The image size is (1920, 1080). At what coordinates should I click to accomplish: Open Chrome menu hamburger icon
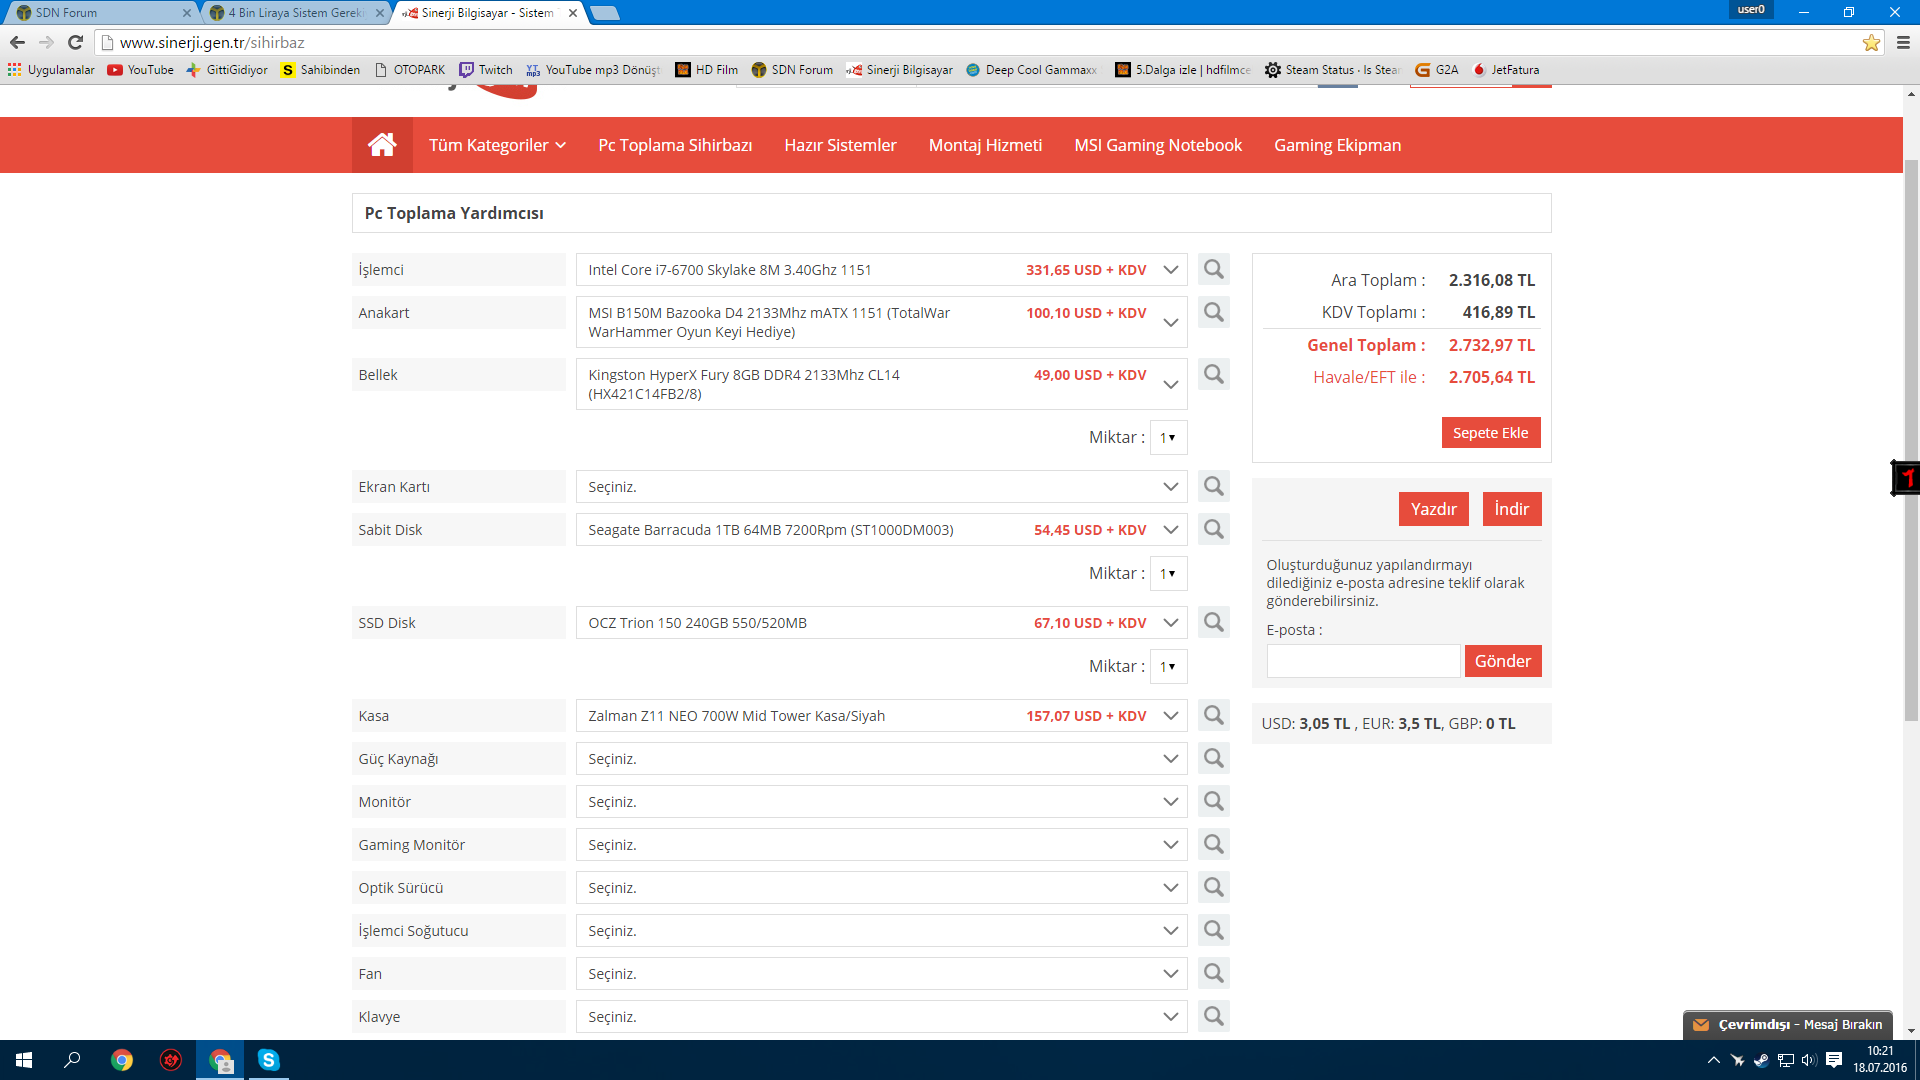coord(1903,43)
